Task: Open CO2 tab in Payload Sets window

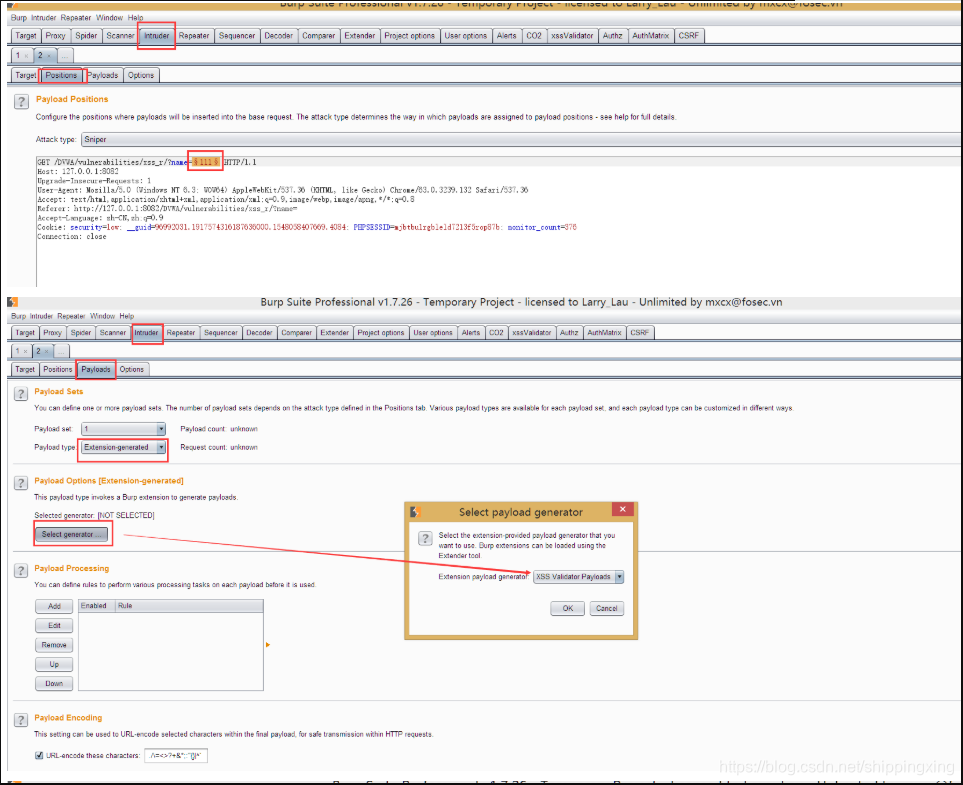Action: (496, 333)
